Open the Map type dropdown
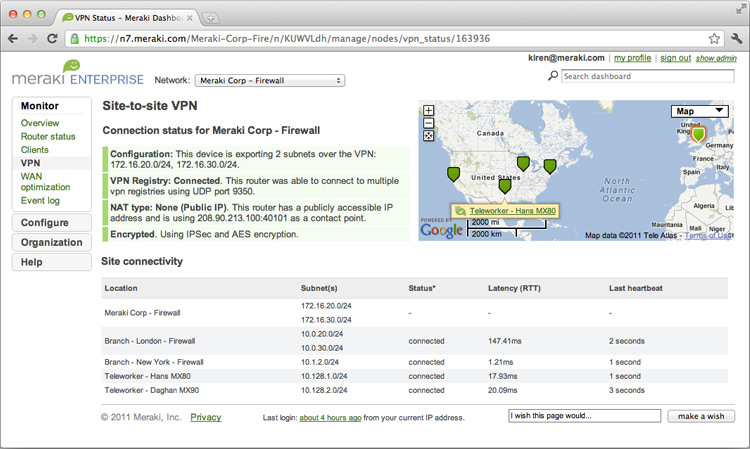 [700, 111]
